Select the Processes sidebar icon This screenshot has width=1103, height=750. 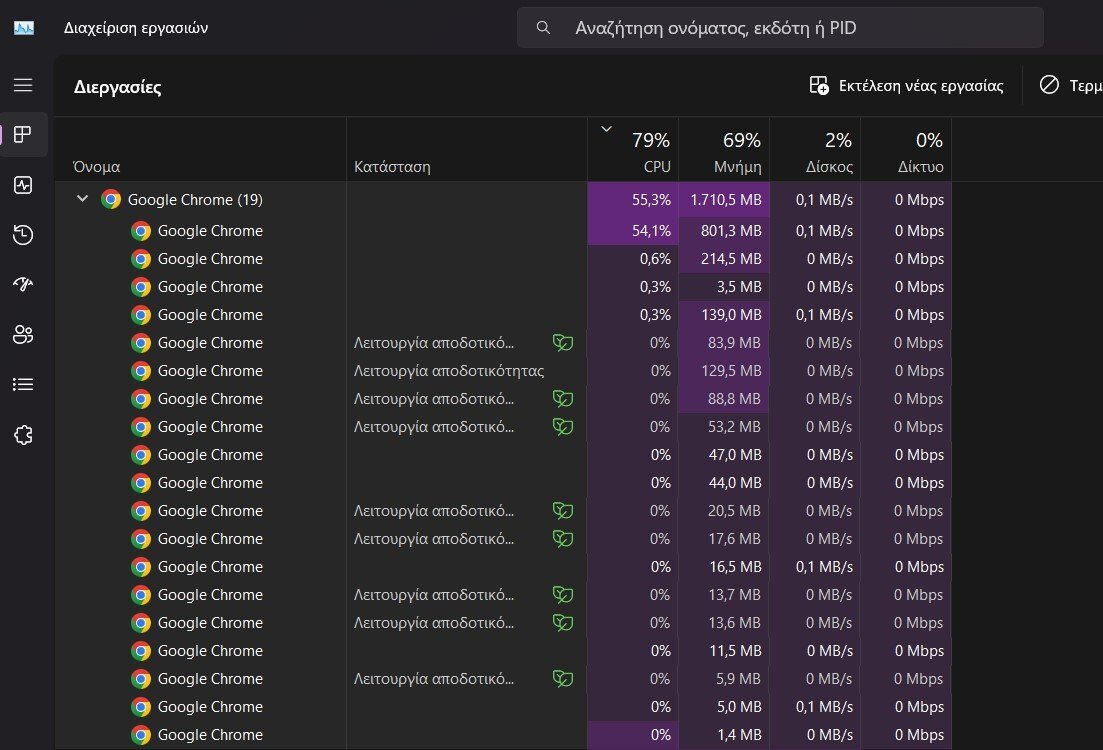(23, 134)
